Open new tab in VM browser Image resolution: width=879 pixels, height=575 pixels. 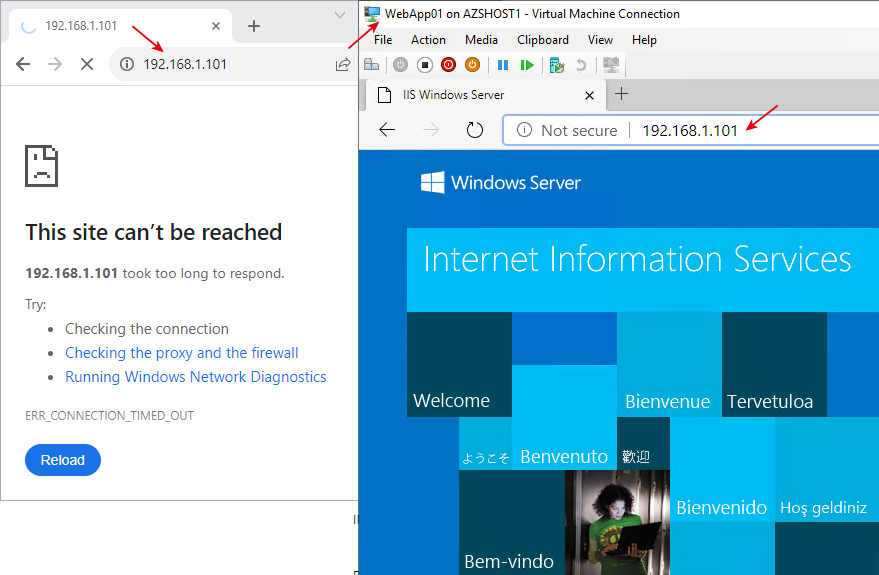pos(621,94)
